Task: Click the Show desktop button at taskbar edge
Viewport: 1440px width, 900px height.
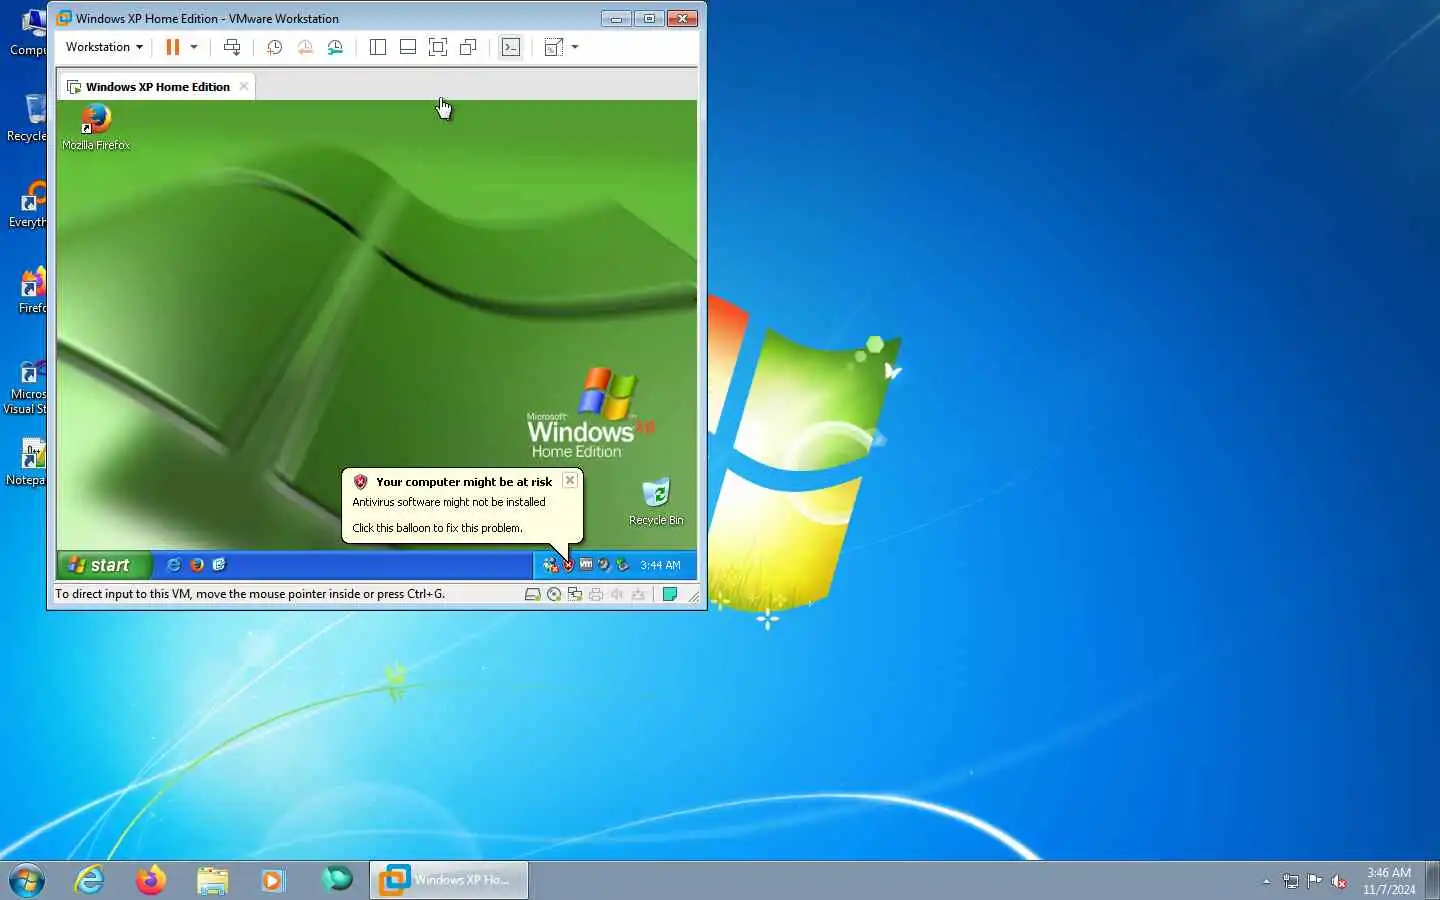Action: click(1433, 880)
